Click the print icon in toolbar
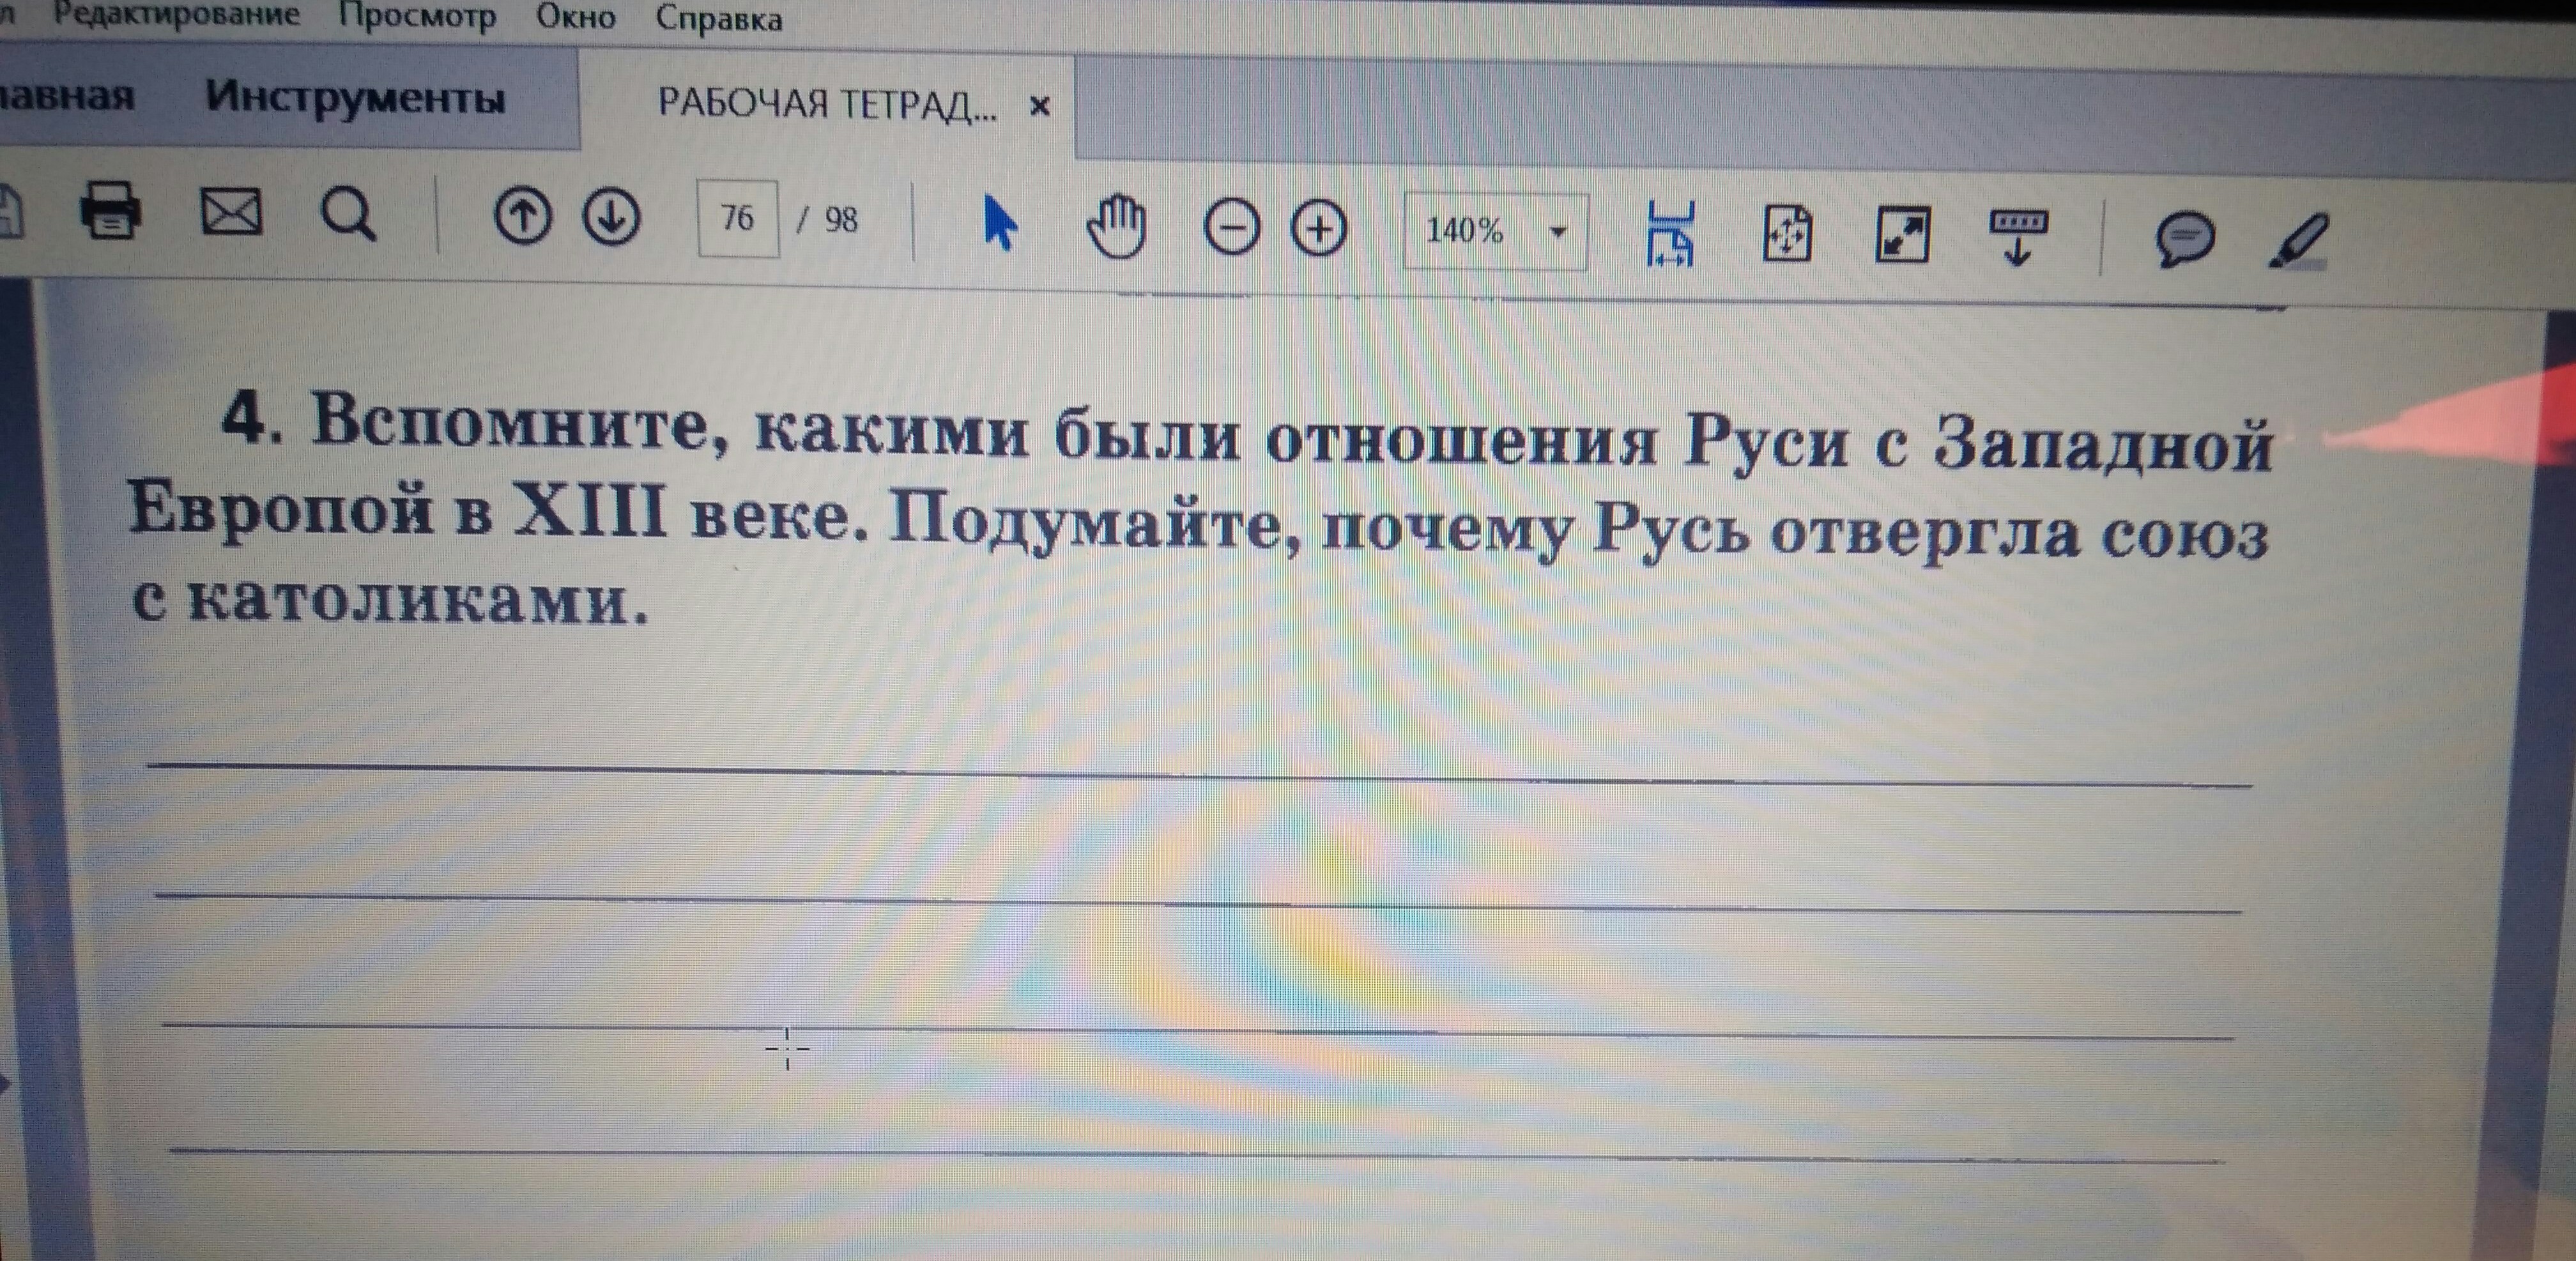 [x=110, y=210]
